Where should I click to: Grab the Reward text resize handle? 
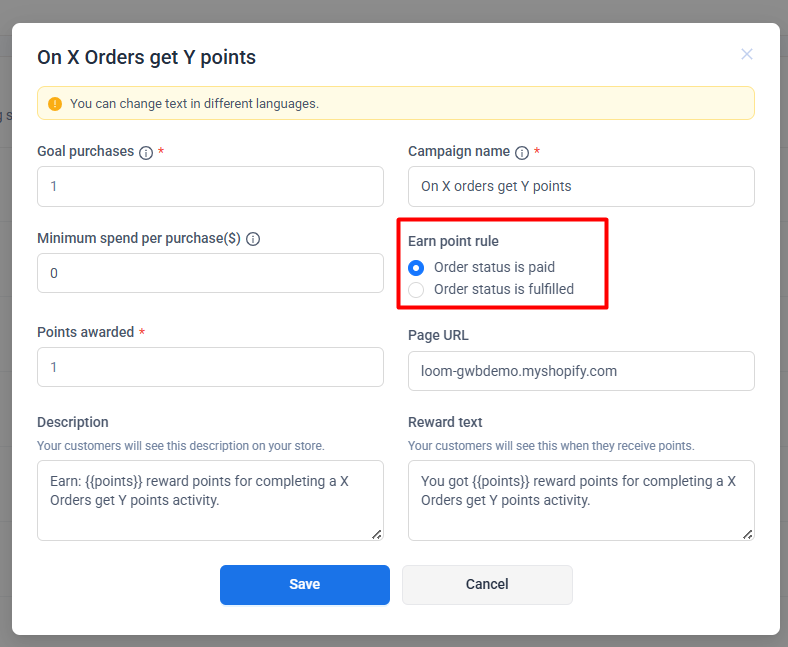click(x=748, y=534)
